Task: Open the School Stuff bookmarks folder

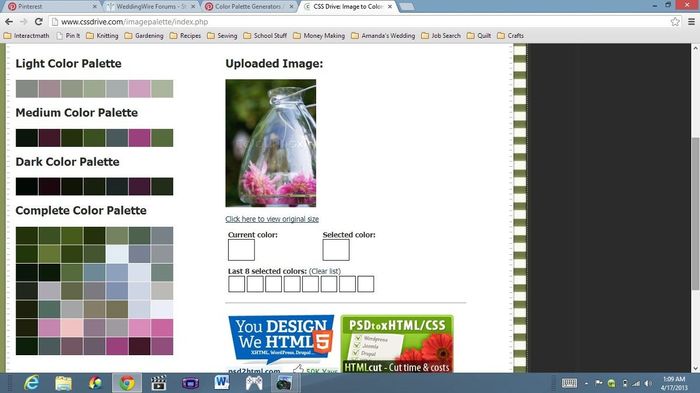Action: tap(265, 36)
